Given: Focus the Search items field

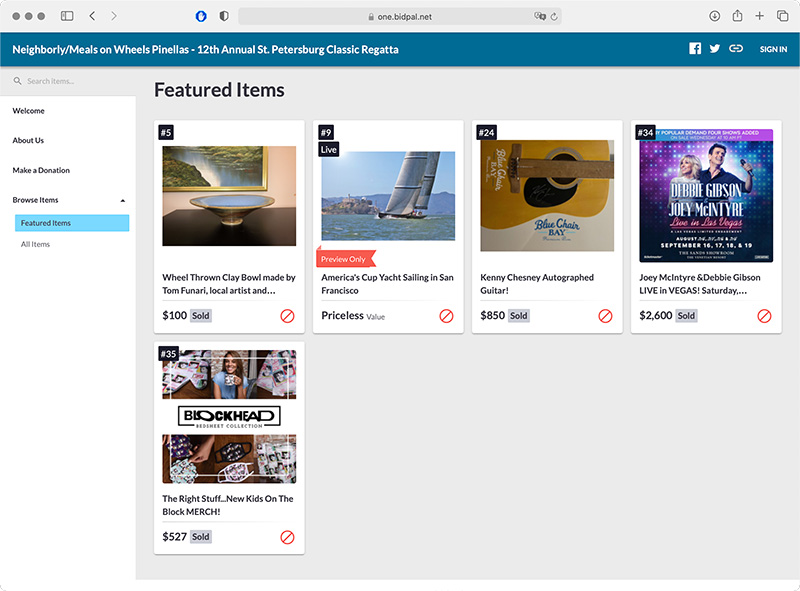Looking at the screenshot, I should pyautogui.click(x=68, y=81).
